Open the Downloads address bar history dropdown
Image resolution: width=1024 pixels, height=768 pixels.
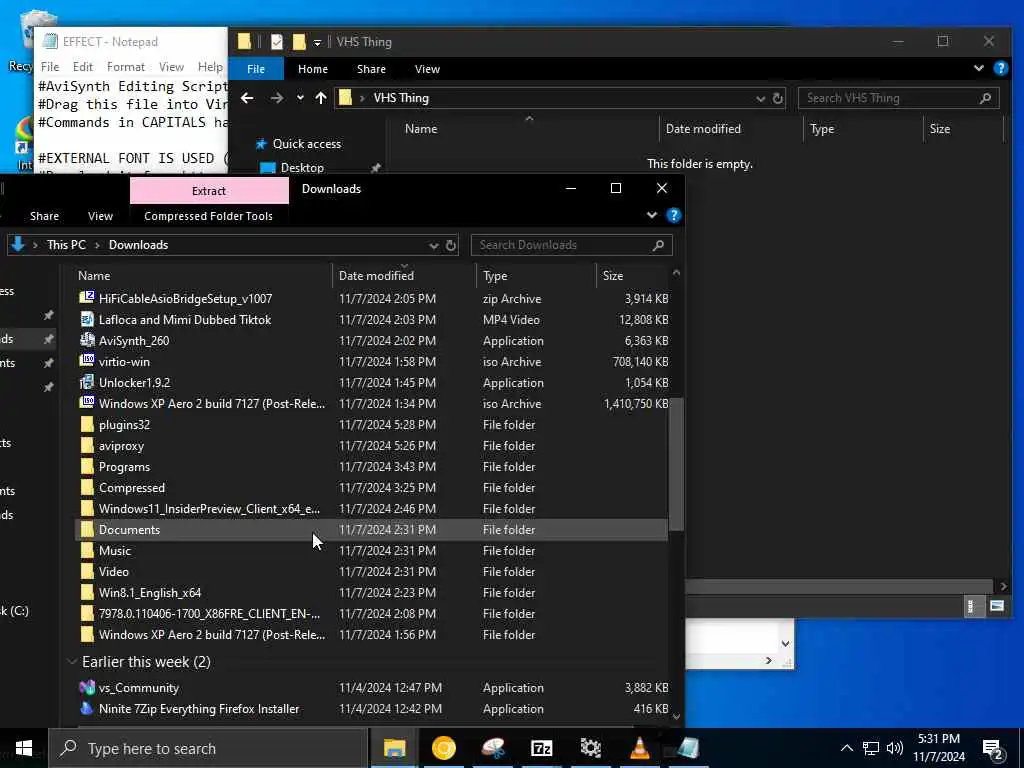[433, 246]
